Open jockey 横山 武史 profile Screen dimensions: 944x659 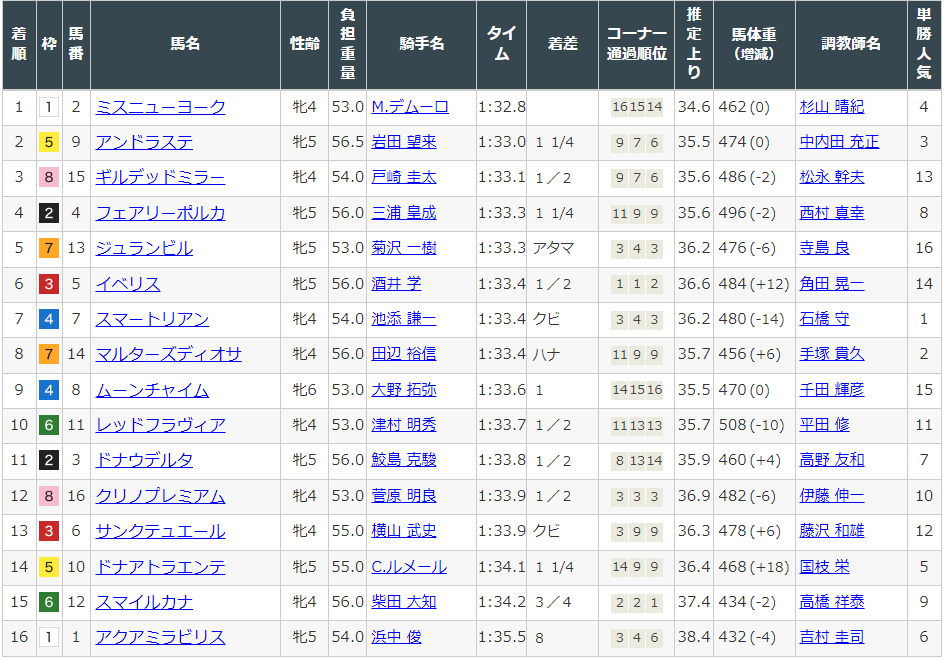pos(403,531)
